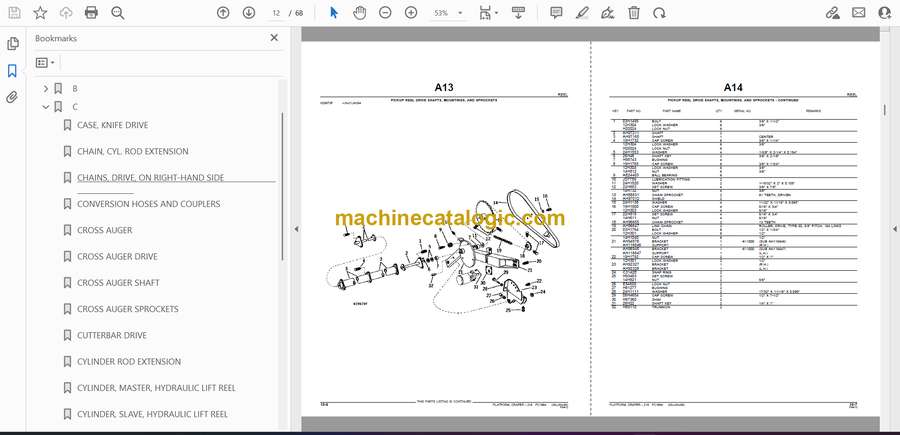
Task: Open the page thumbnails panel
Action: pos(13,44)
